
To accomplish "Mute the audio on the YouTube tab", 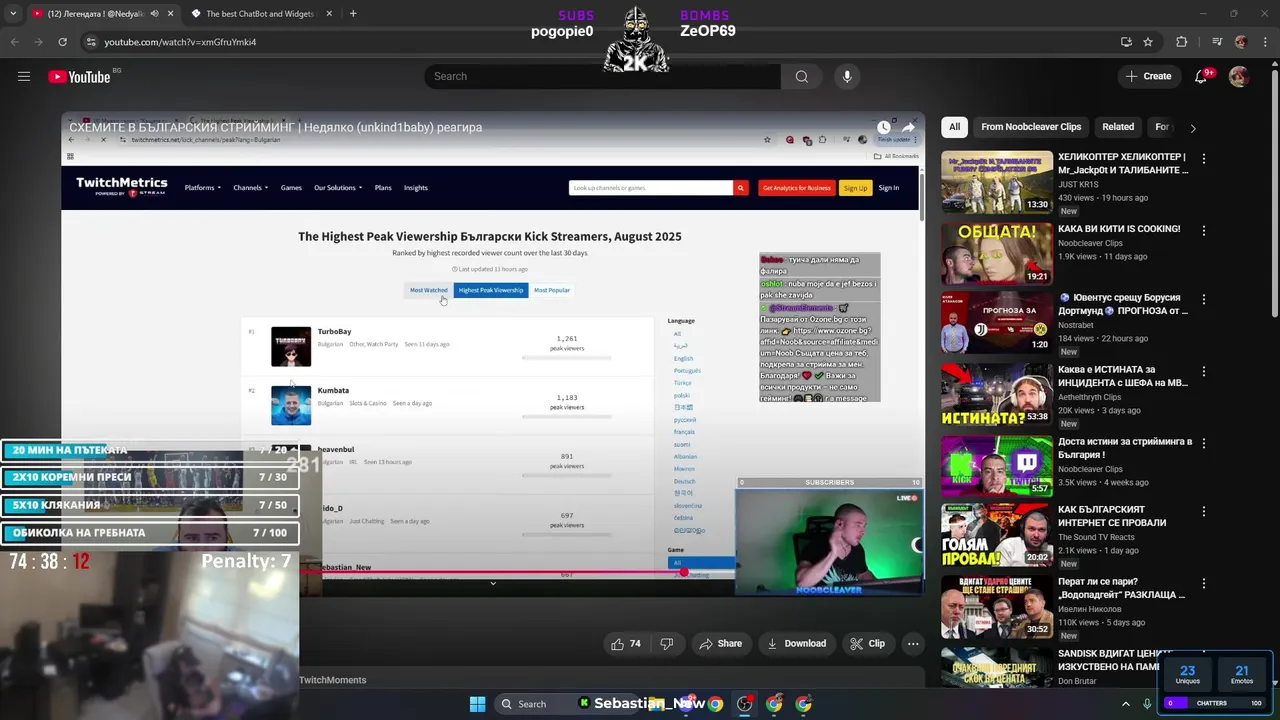I will (x=153, y=14).
